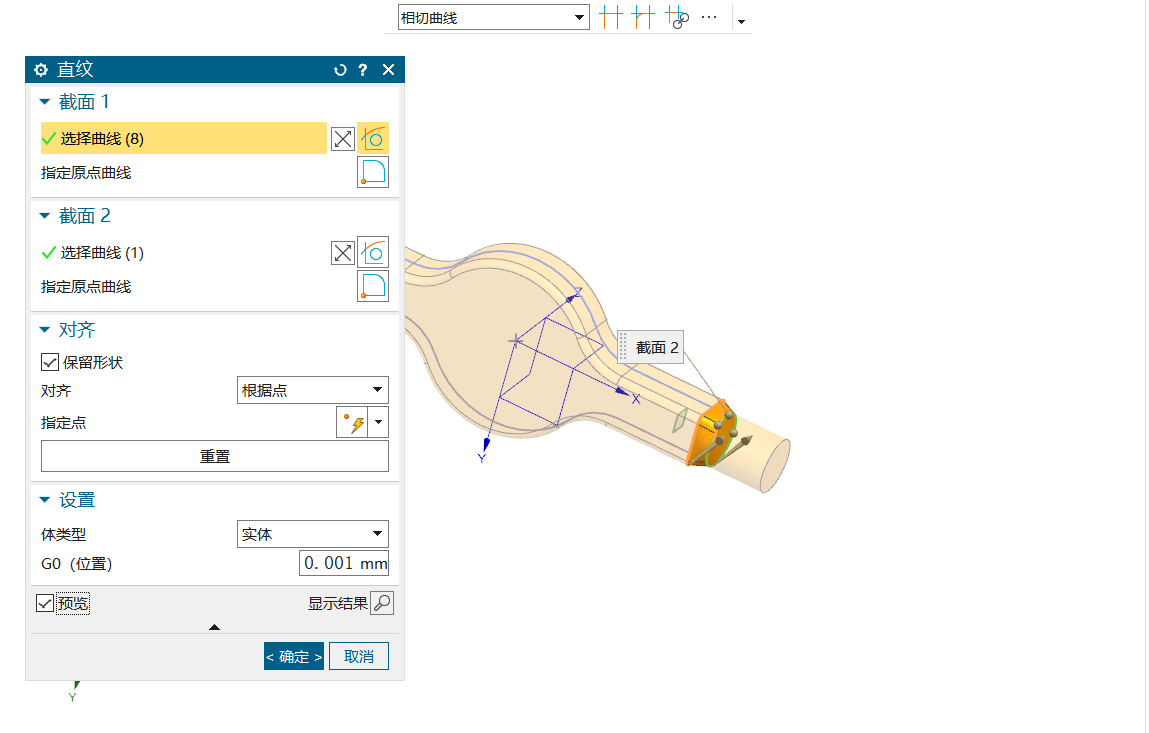Specify origin curve for 截面 2

point(373,287)
